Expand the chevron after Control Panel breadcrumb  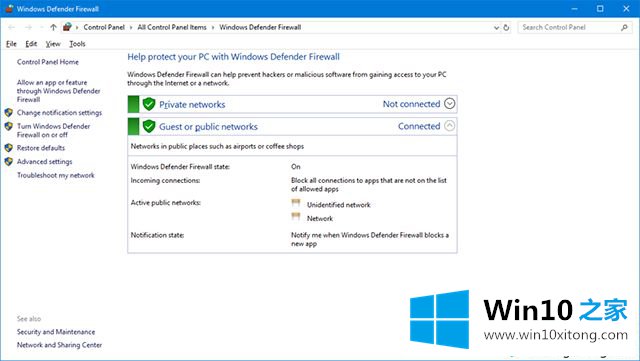click(x=131, y=28)
